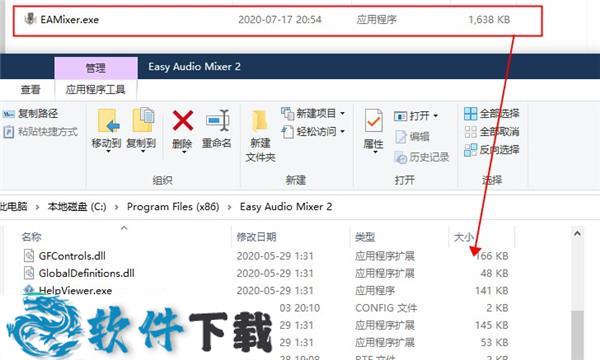
Task: Click 全部取消 in the ribbon
Action: click(492, 132)
